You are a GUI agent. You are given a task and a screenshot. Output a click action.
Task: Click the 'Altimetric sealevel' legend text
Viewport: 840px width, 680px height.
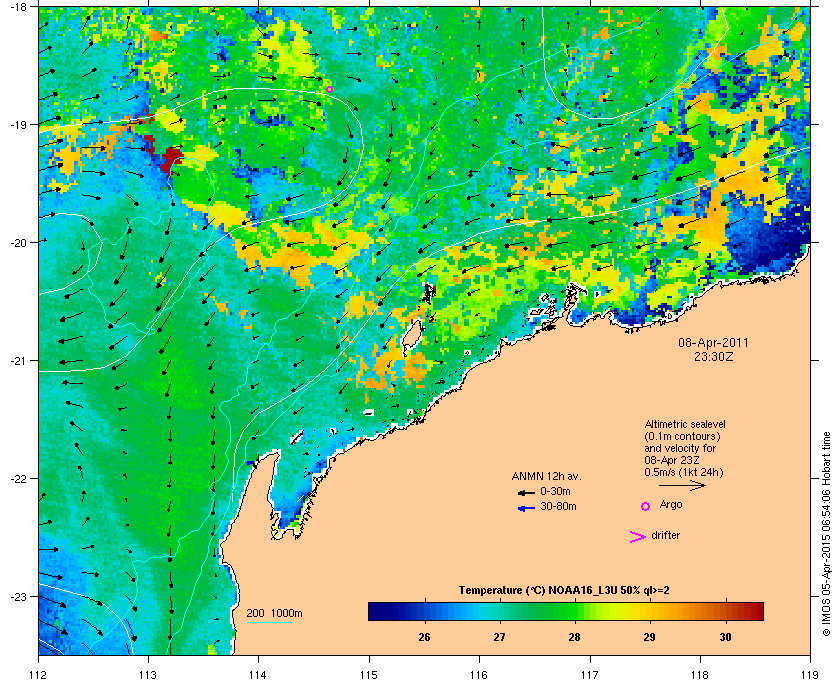(685, 424)
